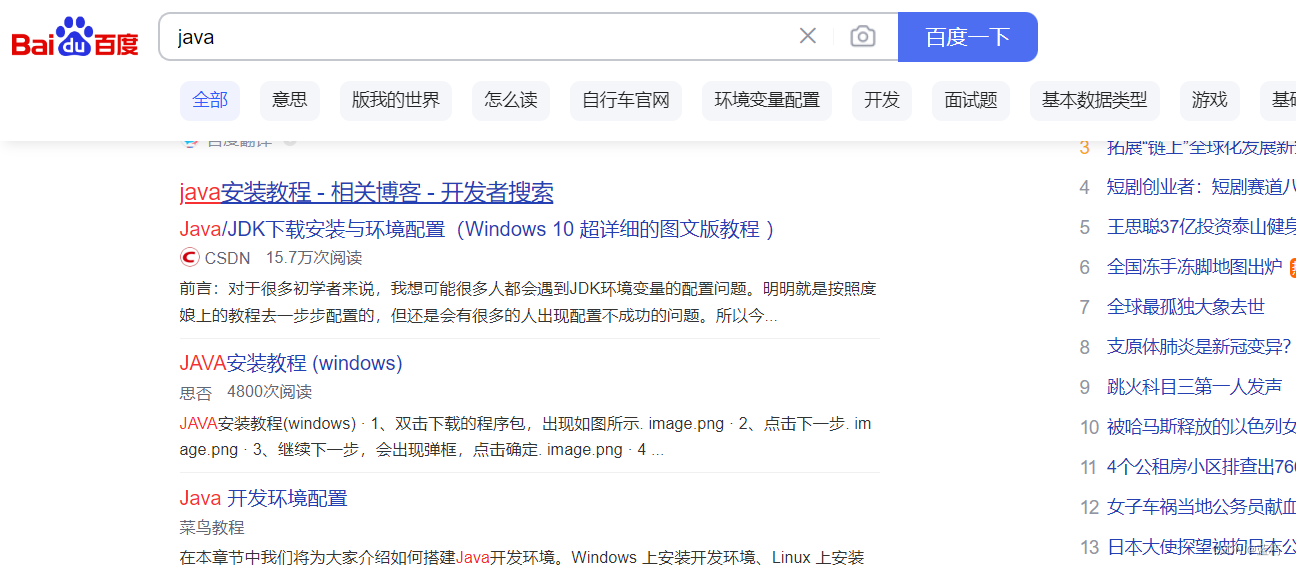Screen dimensions: 1296x565
Task: Select the 怎么读 filter tab
Action: [x=511, y=100]
